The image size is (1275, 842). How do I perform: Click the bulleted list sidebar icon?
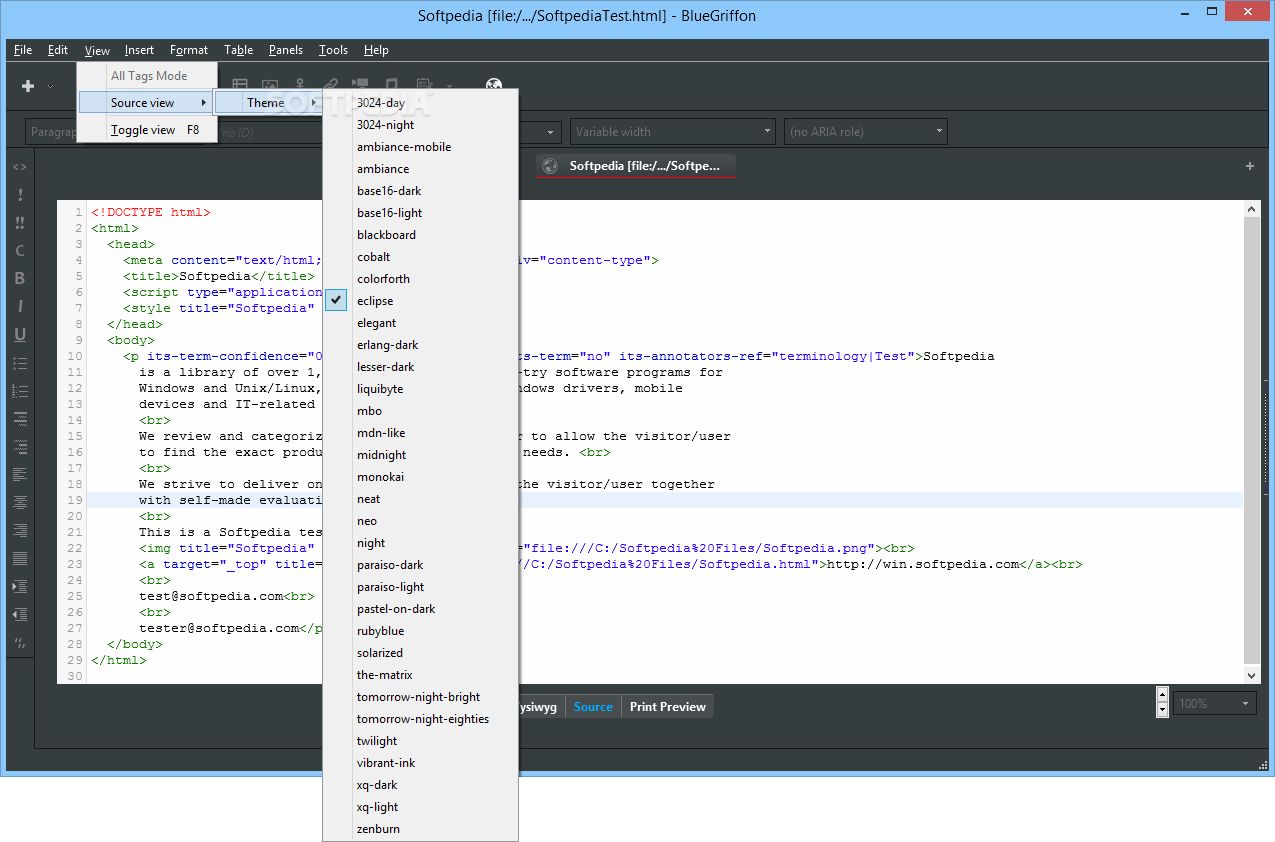click(20, 363)
